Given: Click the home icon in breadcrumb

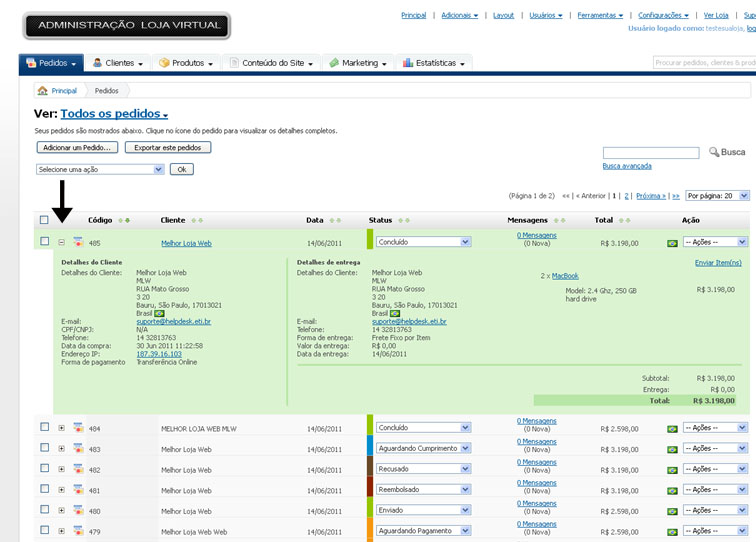Looking at the screenshot, I should point(42,90).
